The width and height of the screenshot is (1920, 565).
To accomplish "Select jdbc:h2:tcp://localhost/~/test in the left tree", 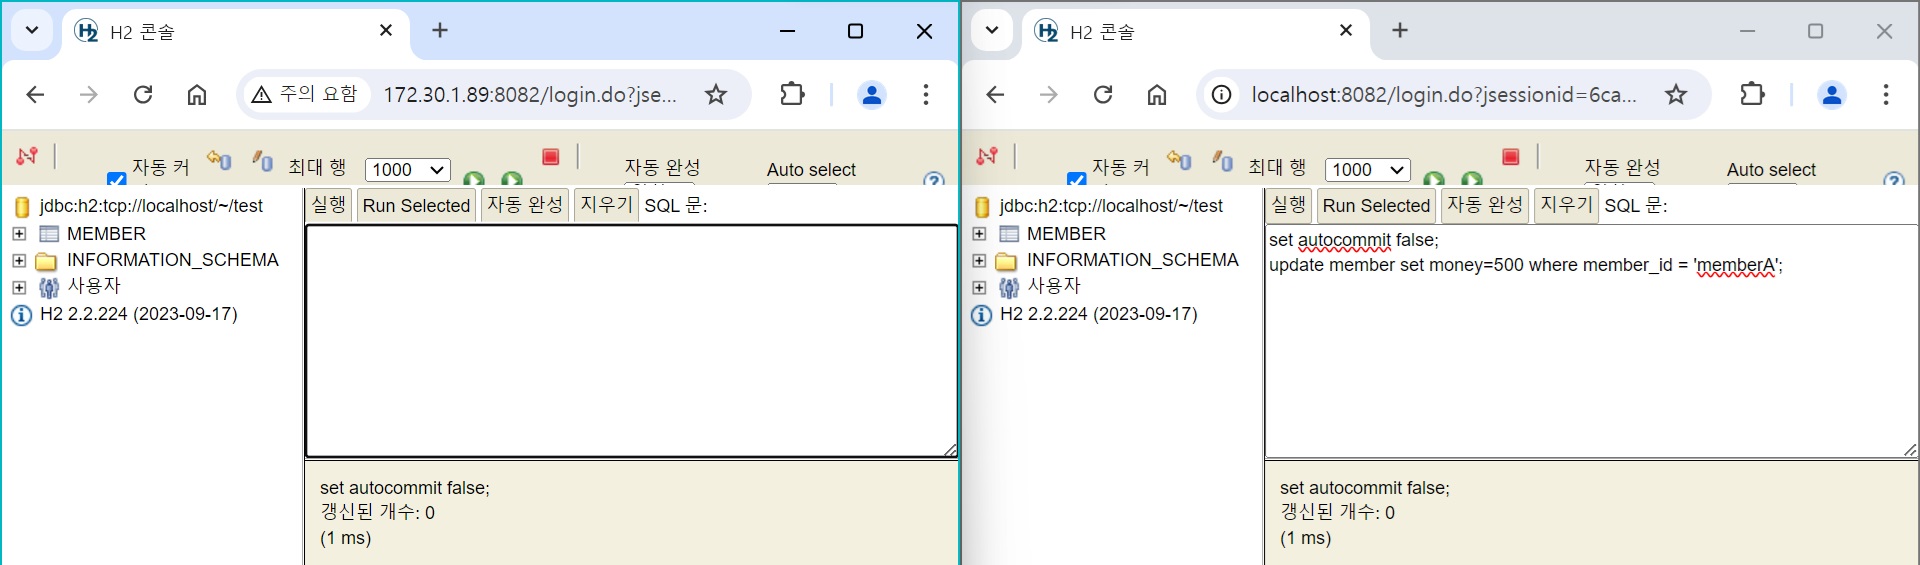I will coord(151,206).
